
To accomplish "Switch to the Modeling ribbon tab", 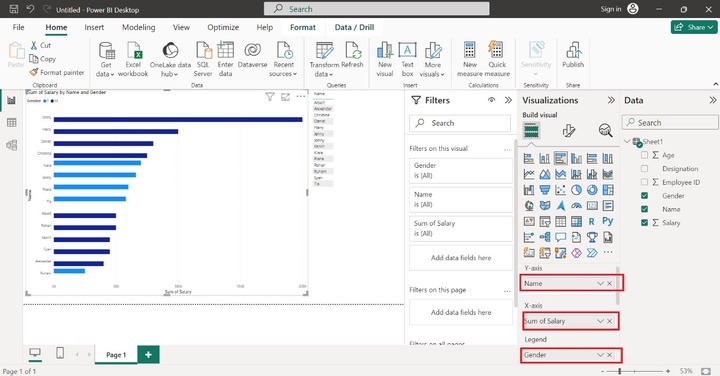I will point(138,28).
